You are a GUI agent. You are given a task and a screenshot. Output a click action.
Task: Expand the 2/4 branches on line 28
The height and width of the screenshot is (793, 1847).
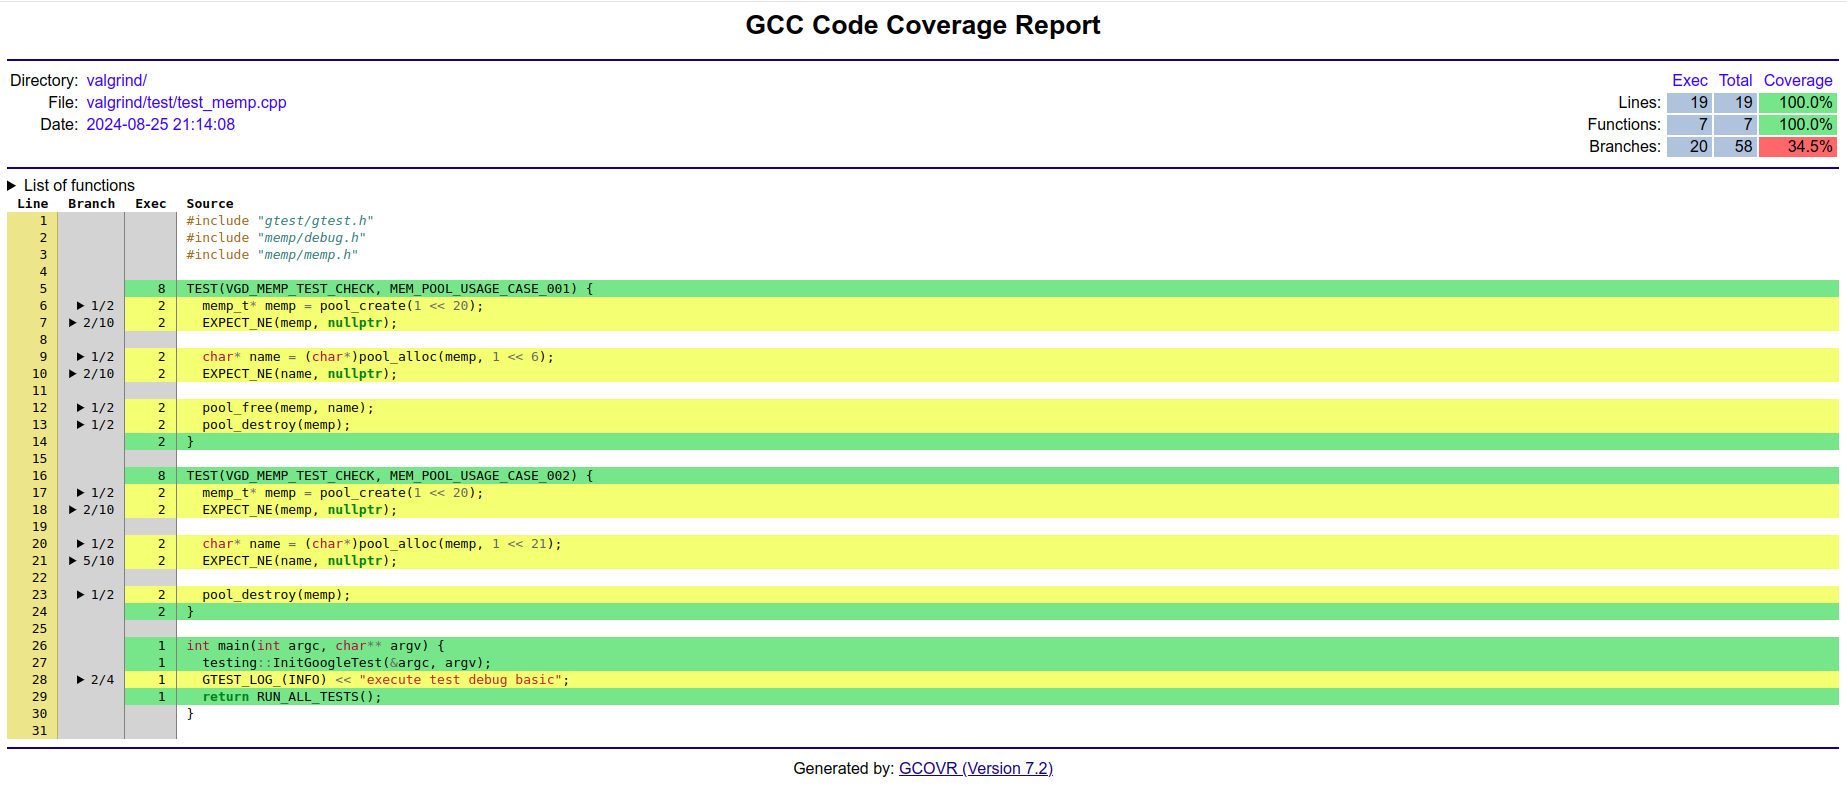(95, 680)
